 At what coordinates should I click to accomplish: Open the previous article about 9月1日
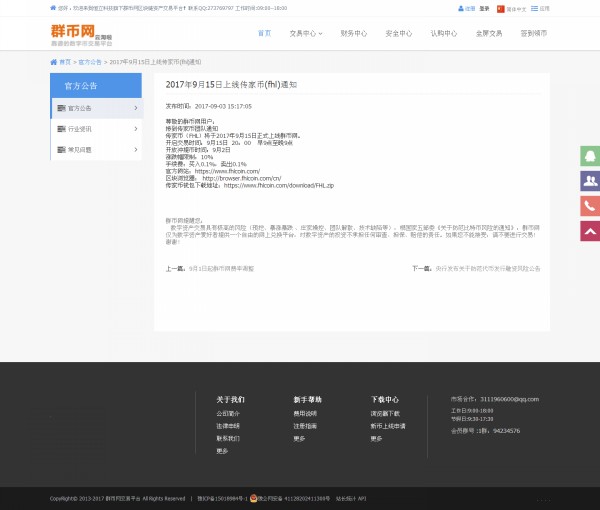point(222,269)
